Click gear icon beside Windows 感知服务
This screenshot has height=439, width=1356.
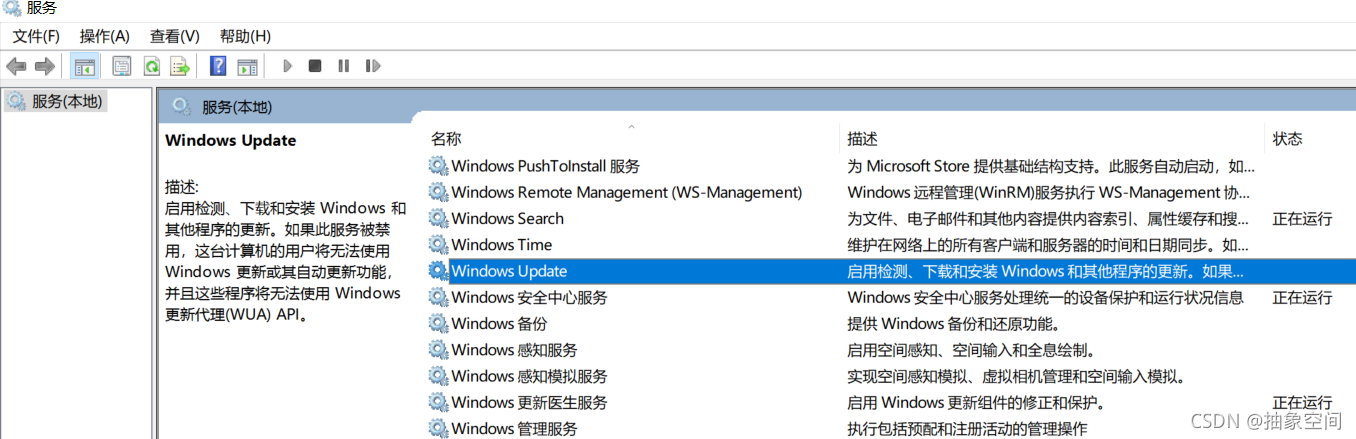point(438,350)
